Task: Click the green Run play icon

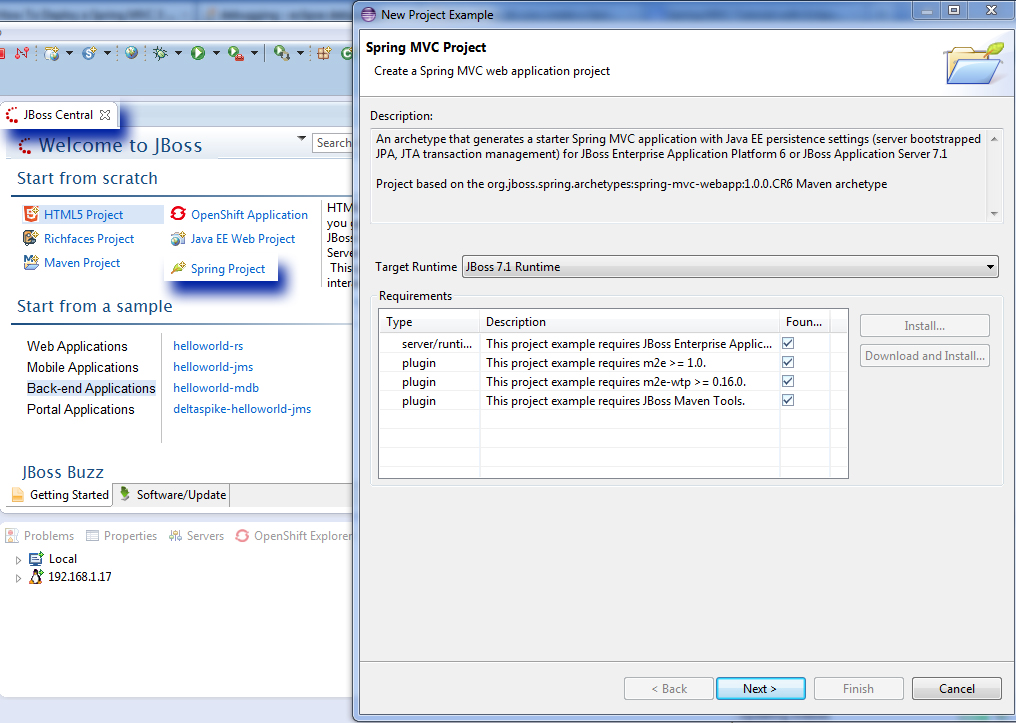Action: [198, 53]
